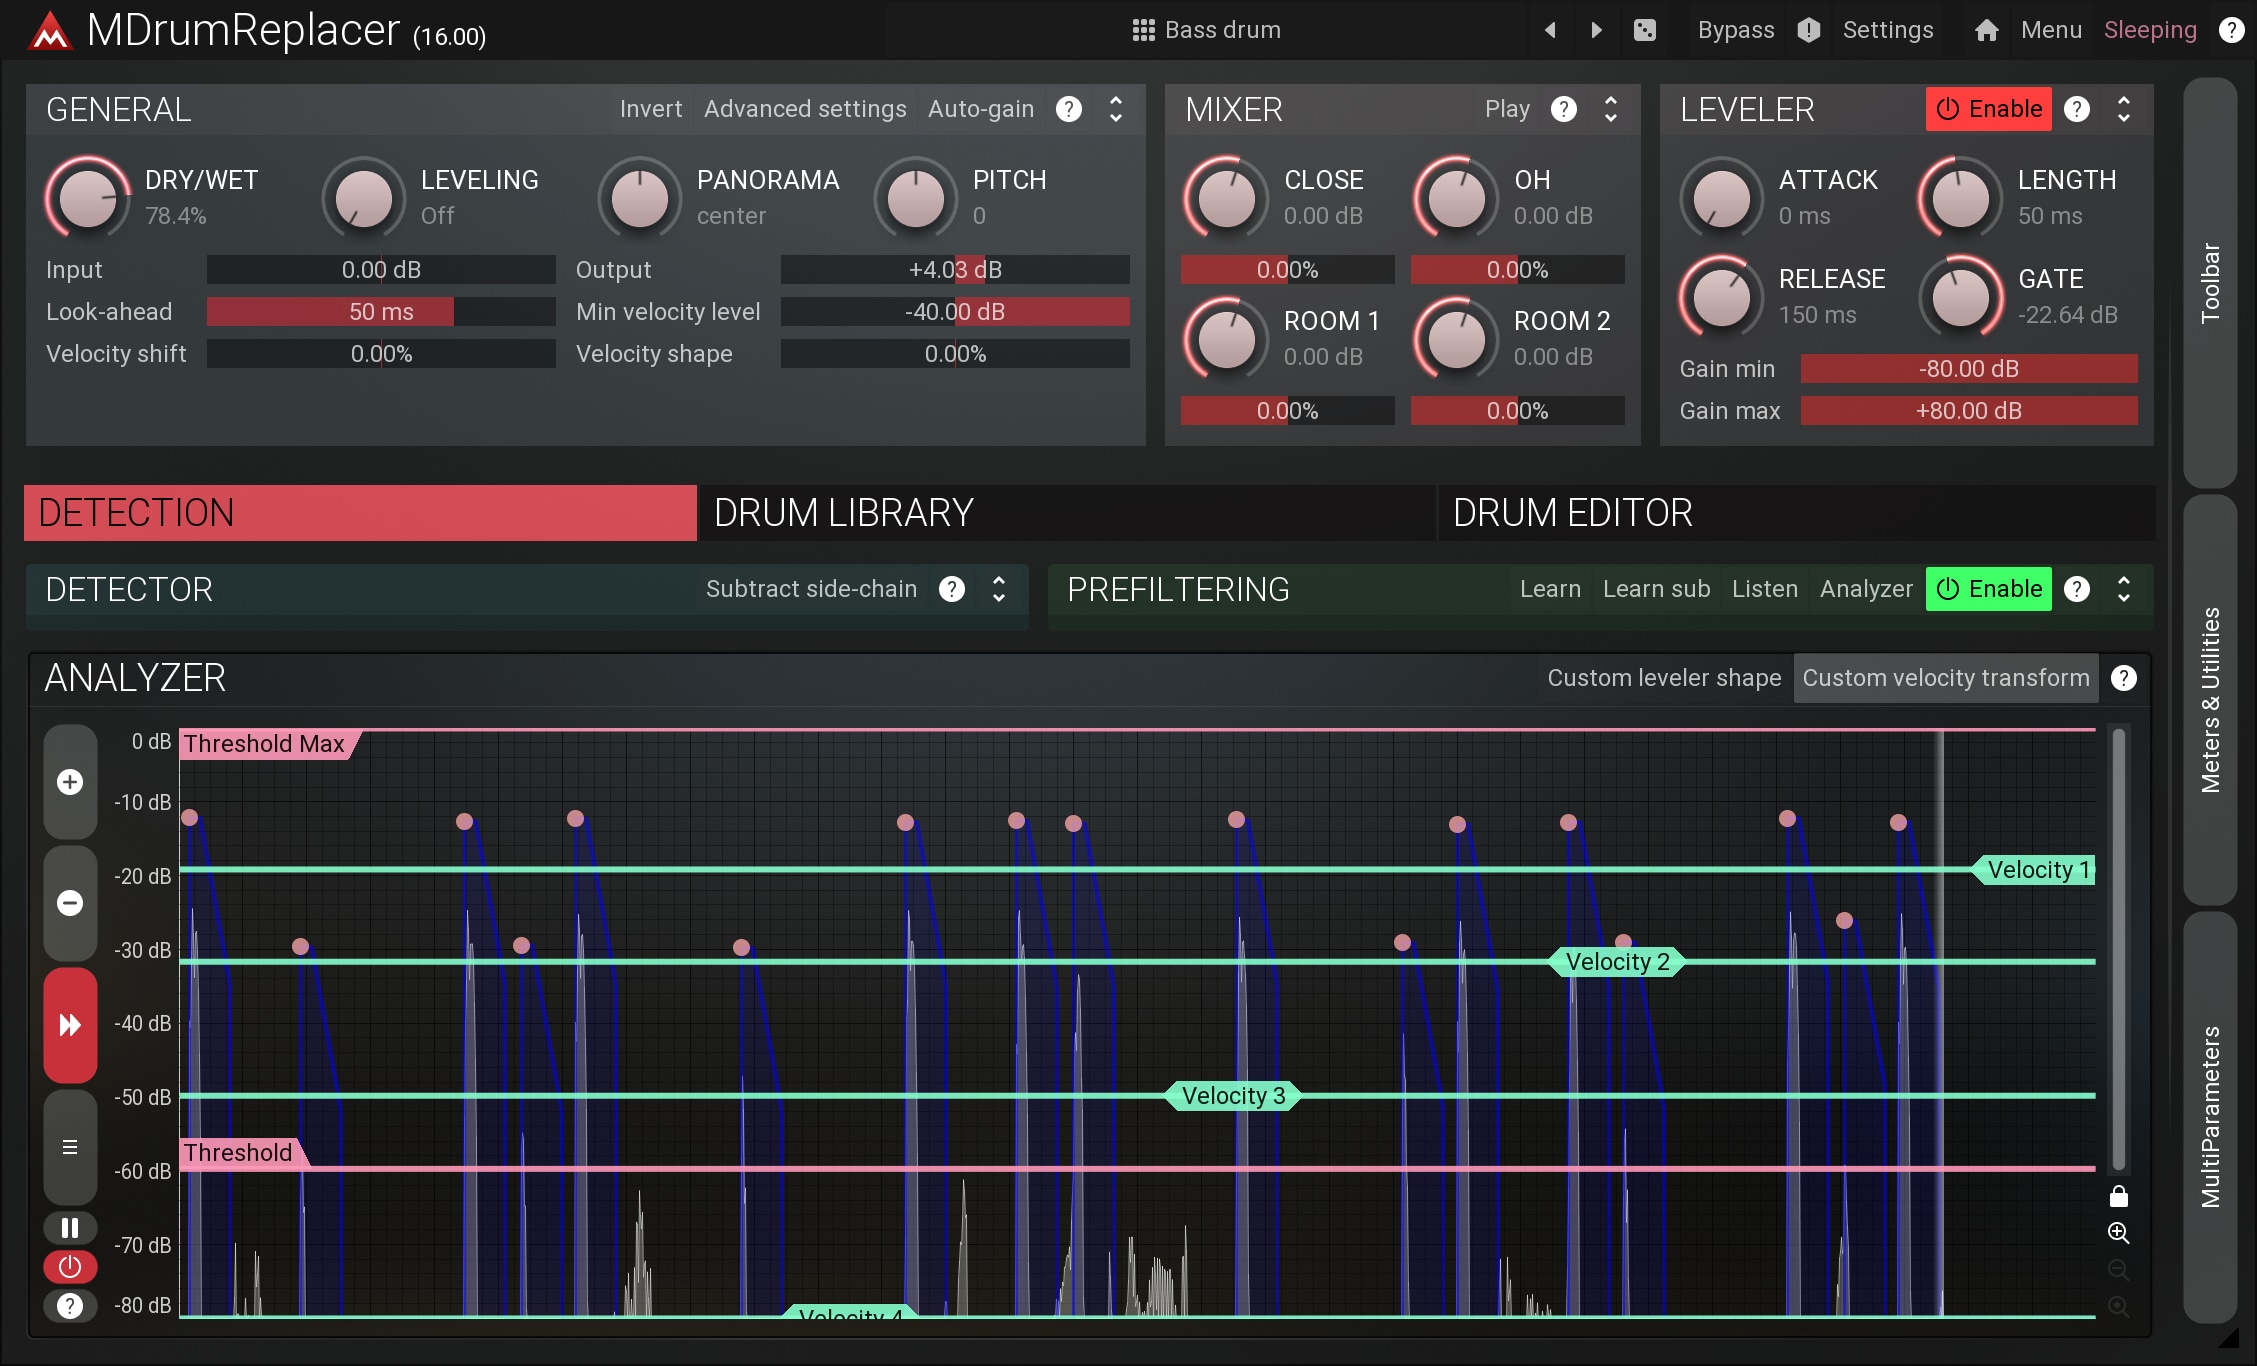Click the bottom zoom reset magnifier icon

pyautogui.click(x=2118, y=1307)
